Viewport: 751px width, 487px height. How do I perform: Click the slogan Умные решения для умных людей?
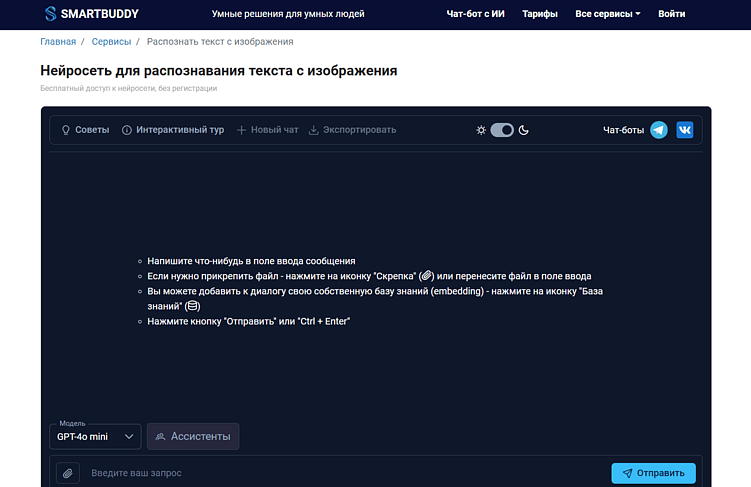tap(288, 14)
